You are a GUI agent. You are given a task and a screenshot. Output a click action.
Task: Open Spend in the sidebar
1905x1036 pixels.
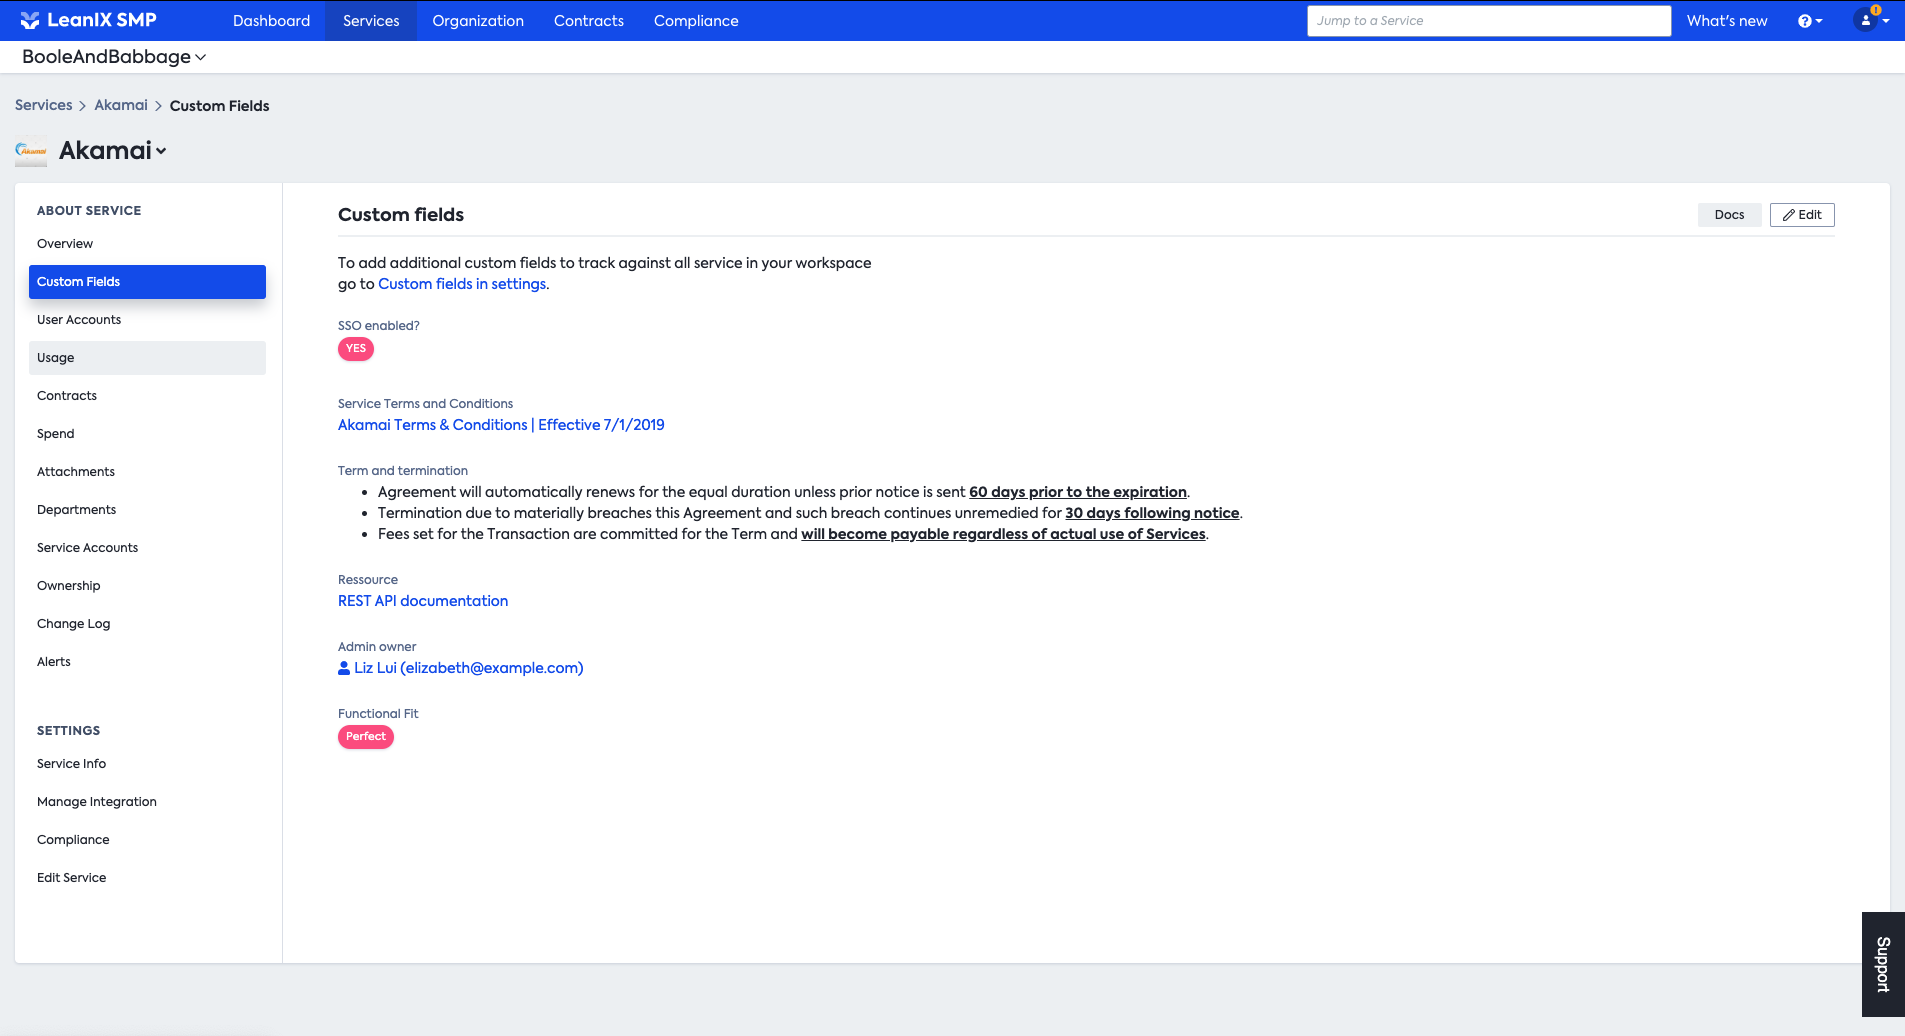[x=147, y=434]
